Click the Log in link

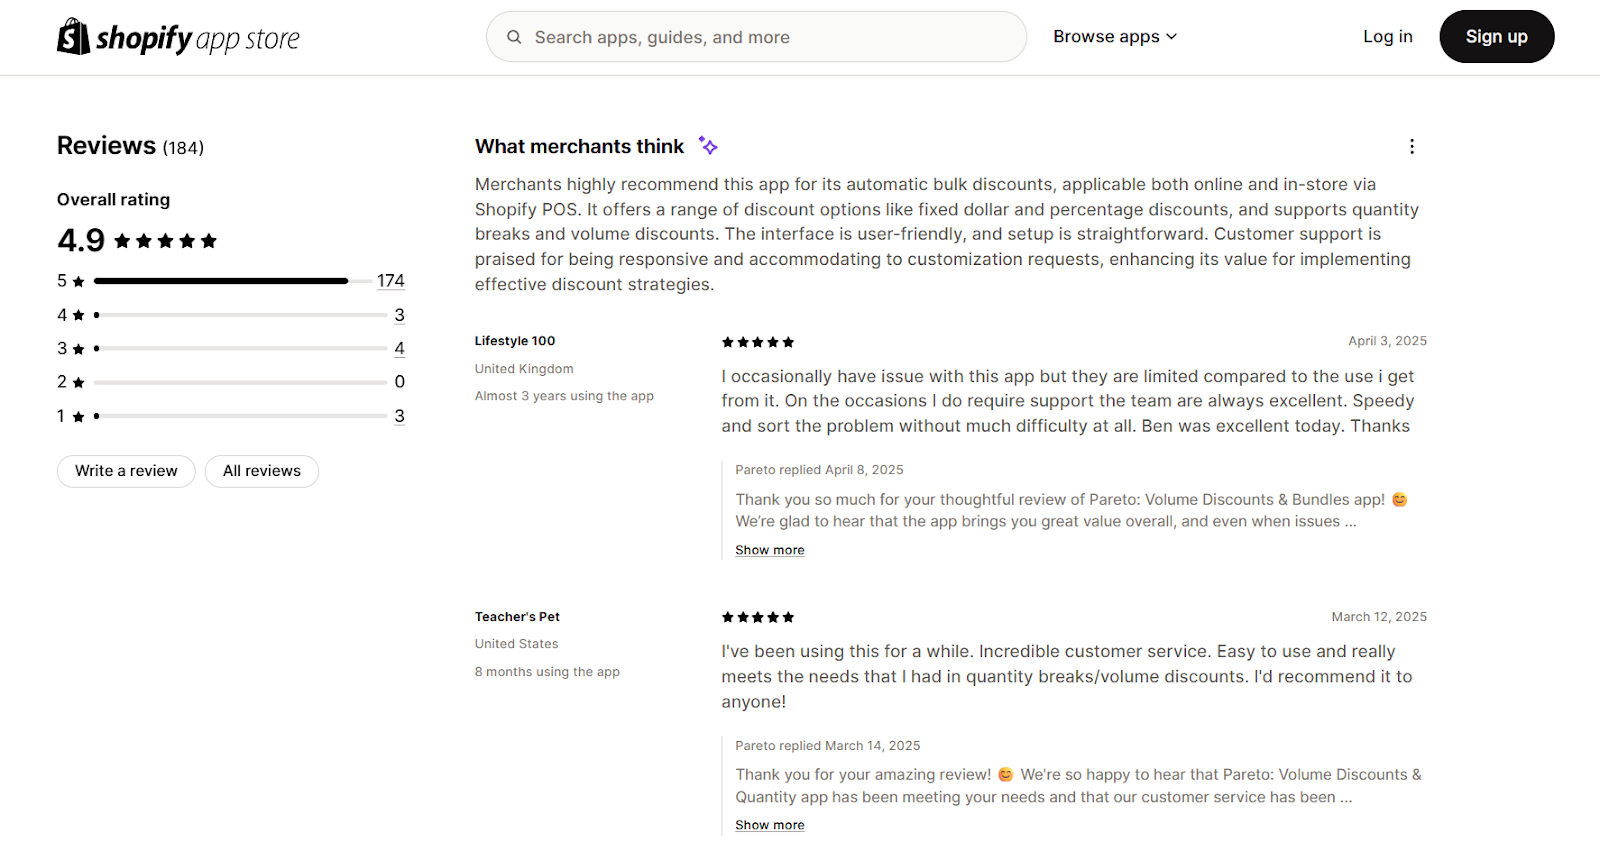tap(1387, 37)
